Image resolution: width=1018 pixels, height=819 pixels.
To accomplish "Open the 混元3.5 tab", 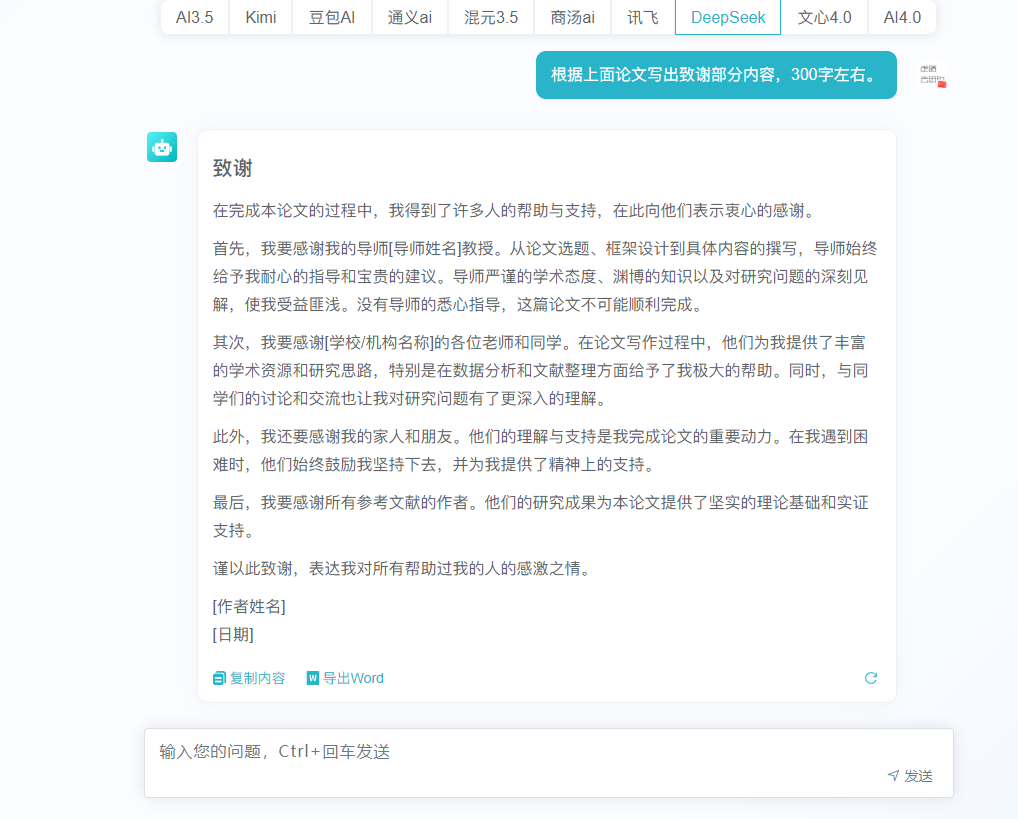I will 490,17.
